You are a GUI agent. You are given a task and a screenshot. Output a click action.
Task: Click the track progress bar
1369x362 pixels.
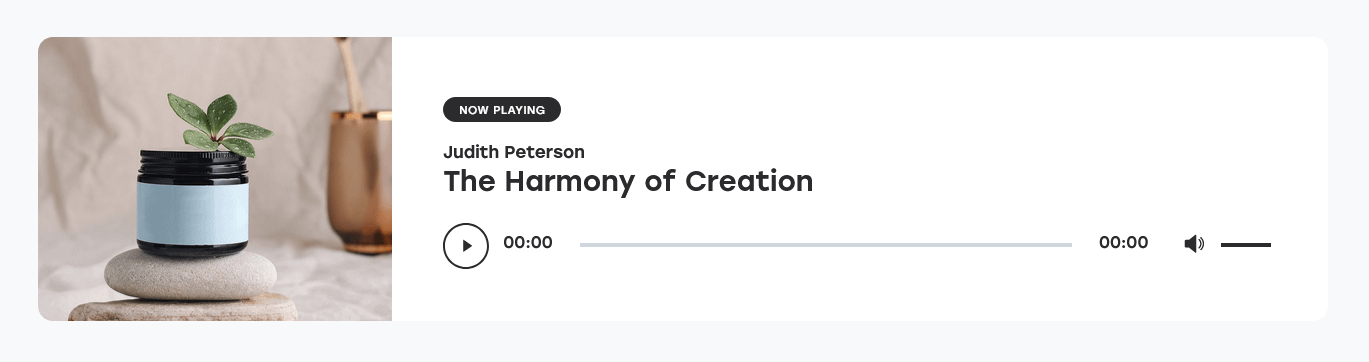pyautogui.click(x=826, y=244)
